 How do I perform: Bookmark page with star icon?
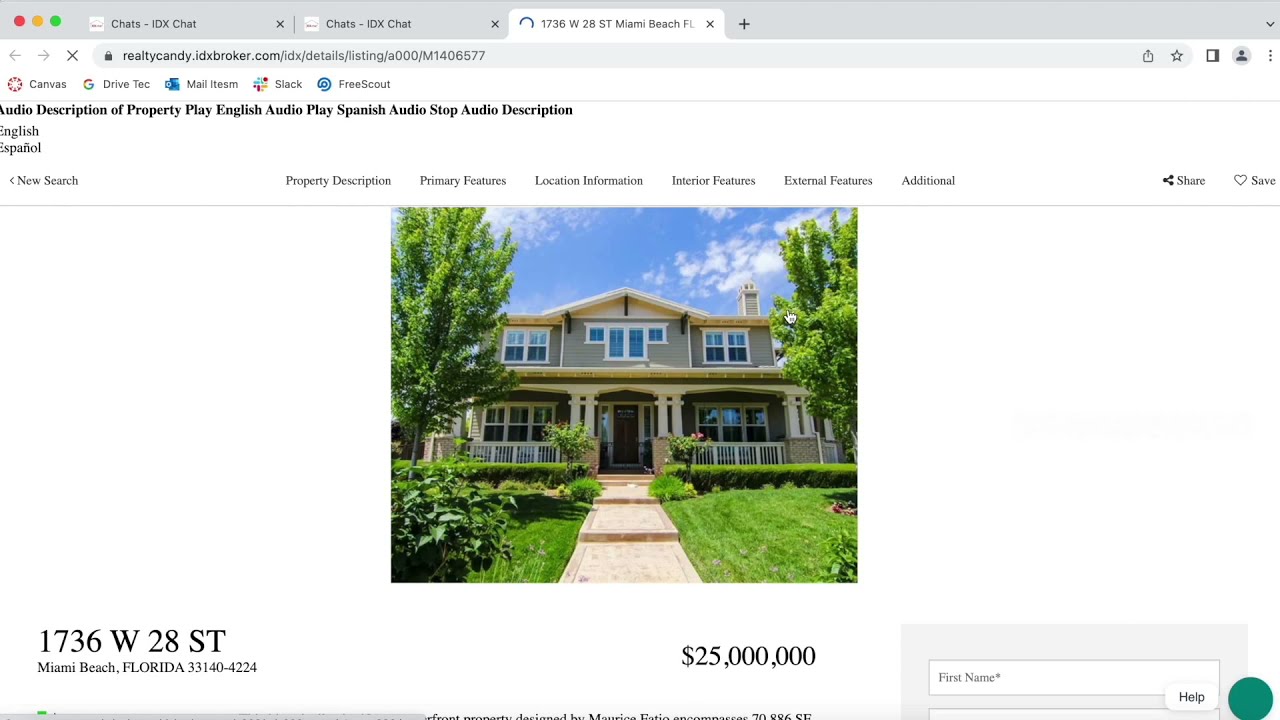(1177, 56)
